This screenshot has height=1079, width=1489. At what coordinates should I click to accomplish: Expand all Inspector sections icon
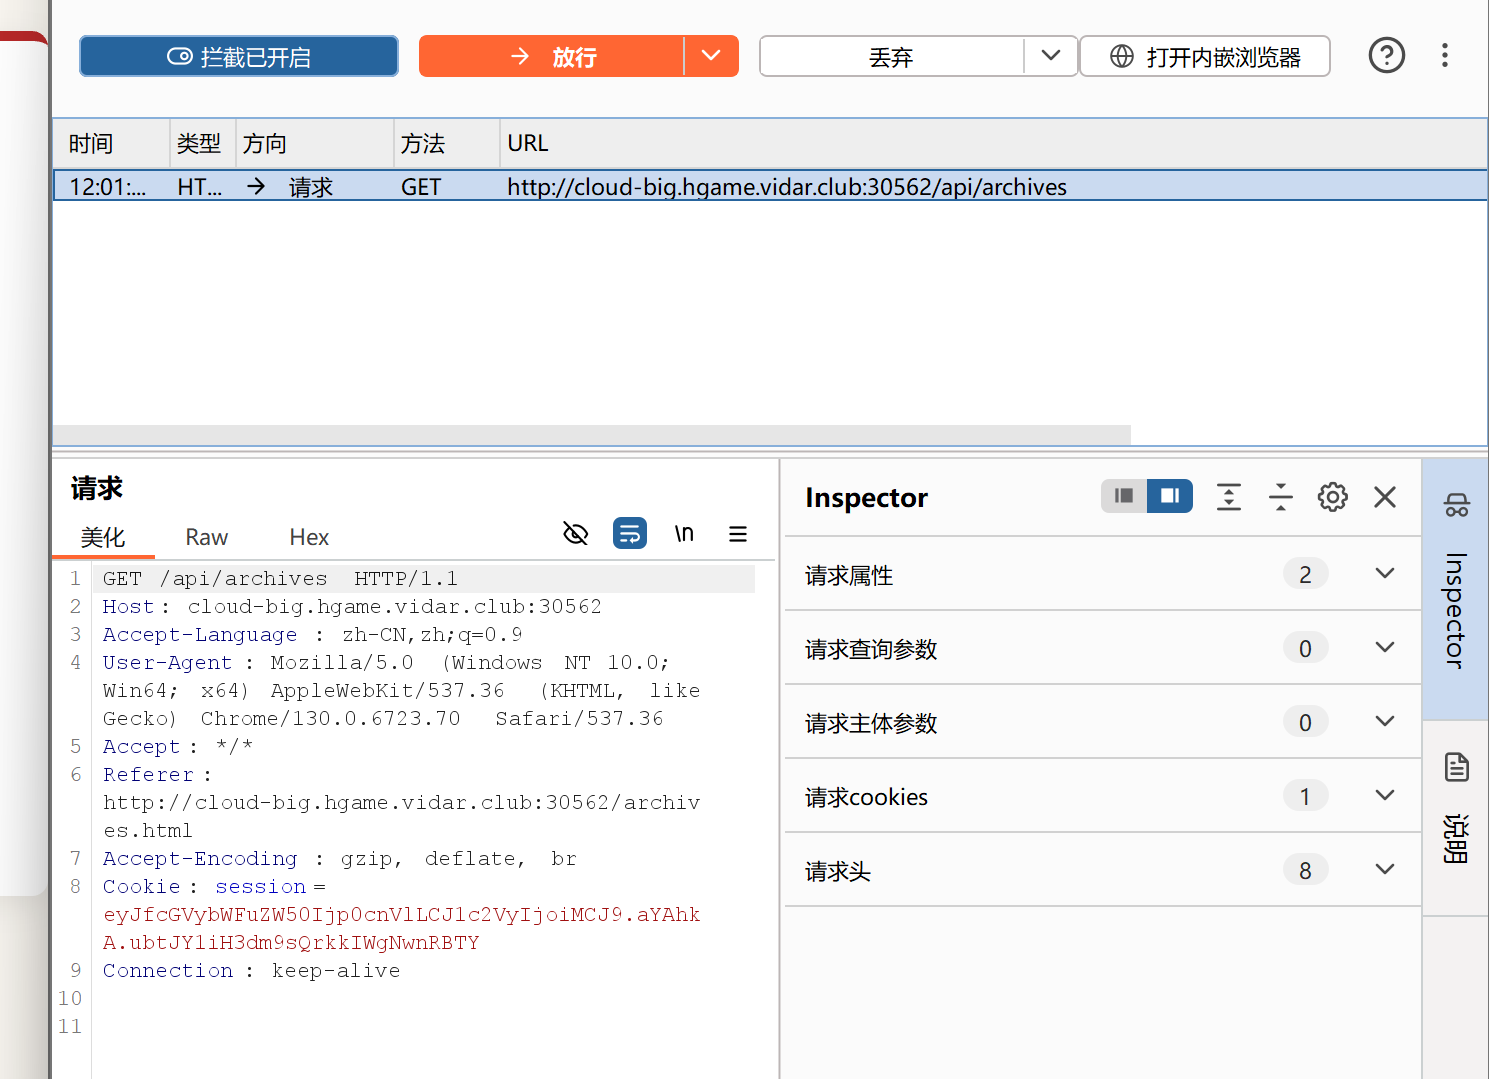pos(1228,497)
